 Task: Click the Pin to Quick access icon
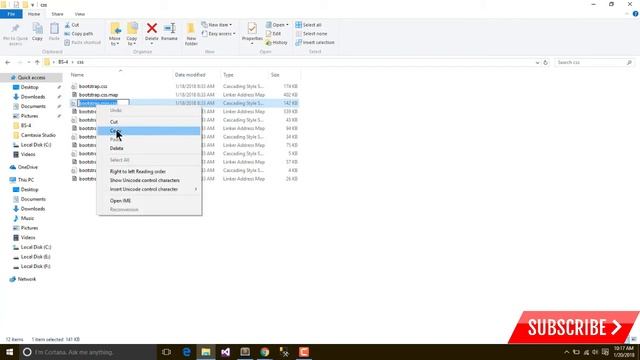tap(16, 29)
